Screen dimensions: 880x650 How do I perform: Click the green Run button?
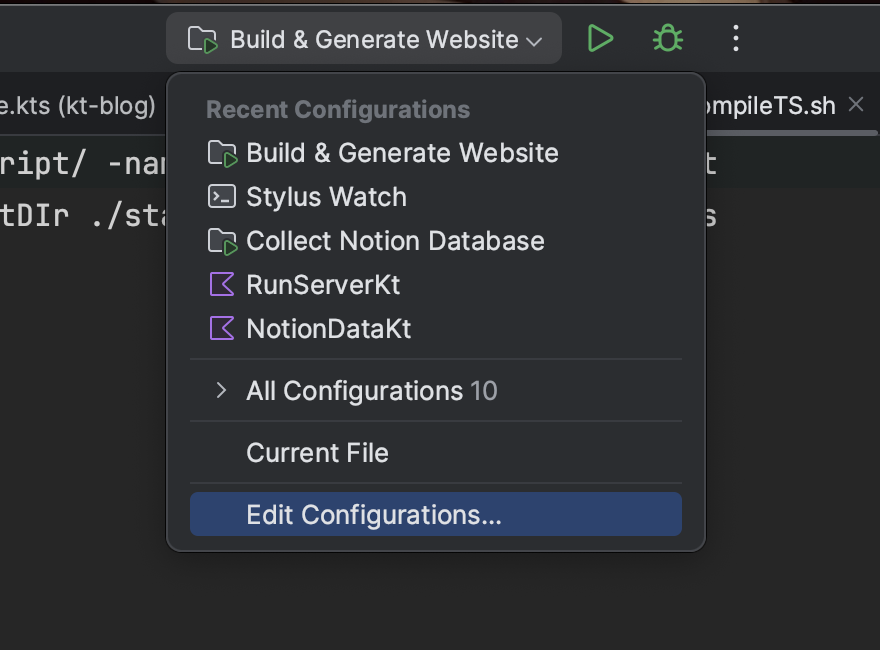[x=600, y=39]
